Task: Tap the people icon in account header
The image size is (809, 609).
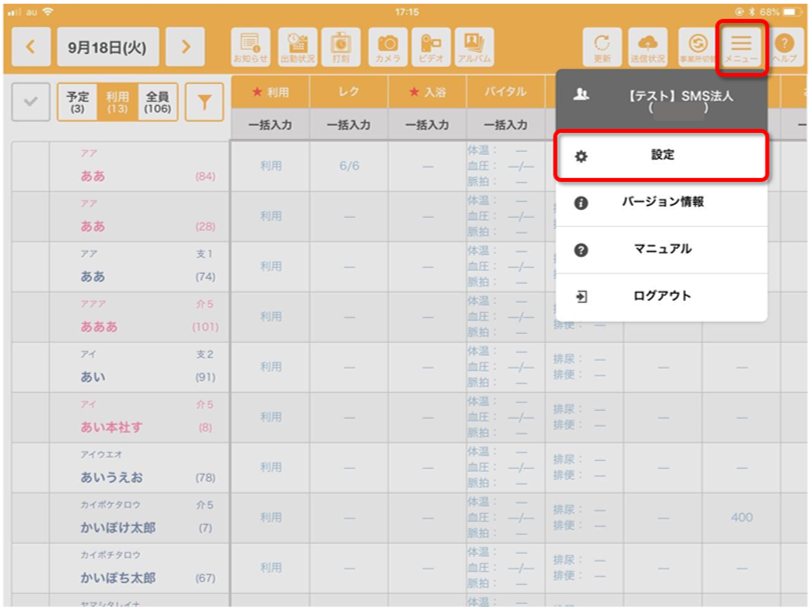Action: (x=581, y=94)
